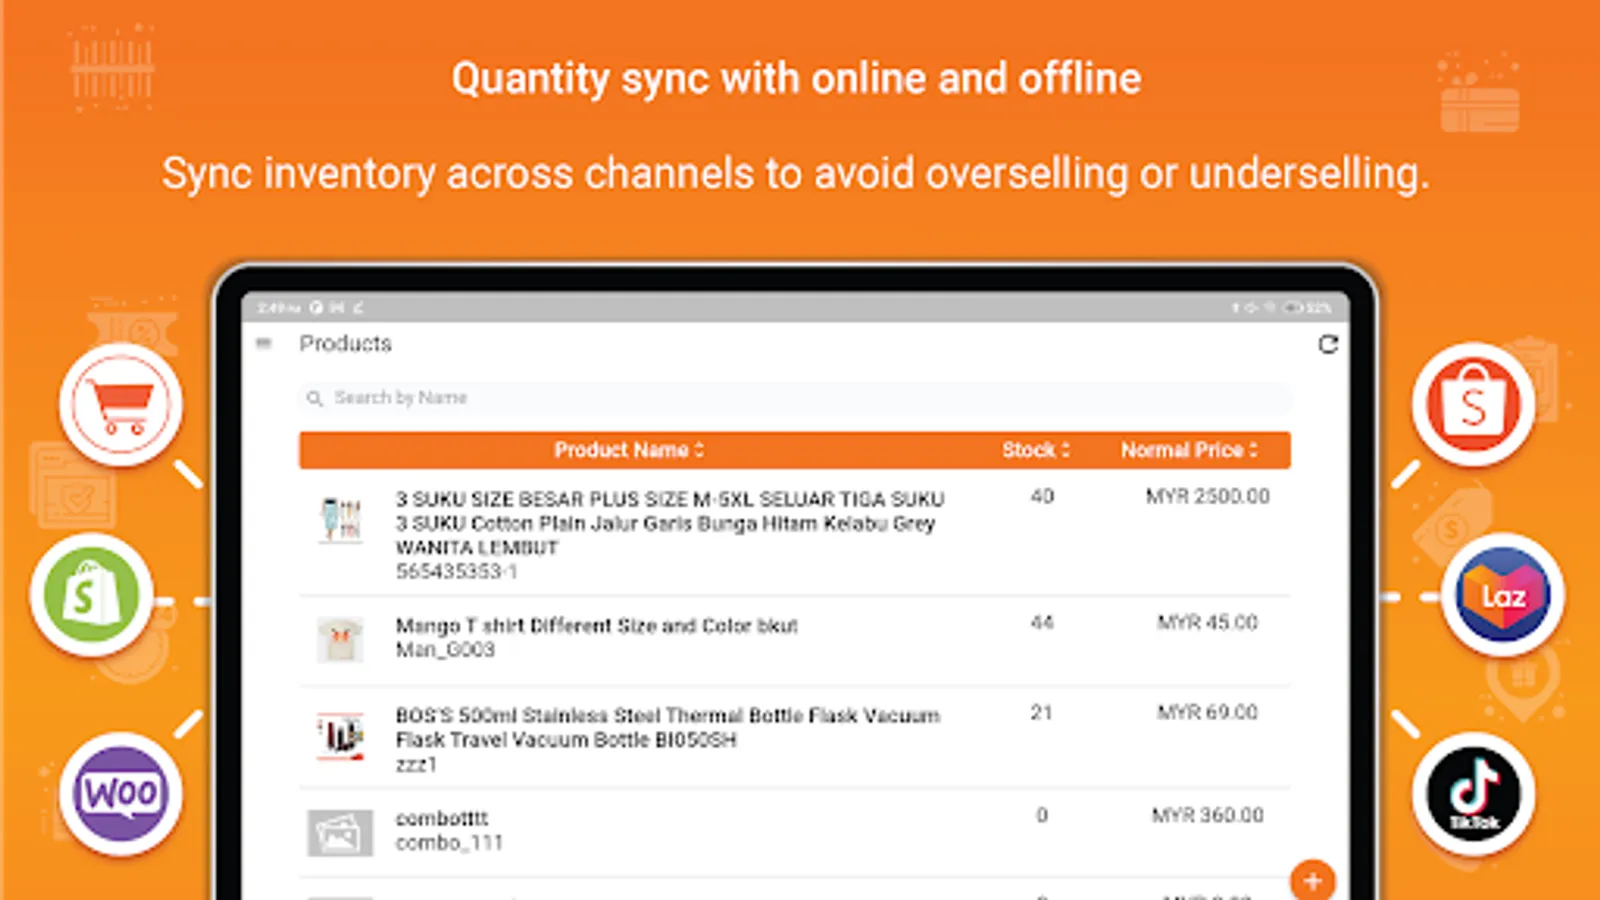This screenshot has height=900, width=1600.
Task: Select the BOS'S 500ml Stainless Steel bottle name
Action: pyautogui.click(x=668, y=728)
